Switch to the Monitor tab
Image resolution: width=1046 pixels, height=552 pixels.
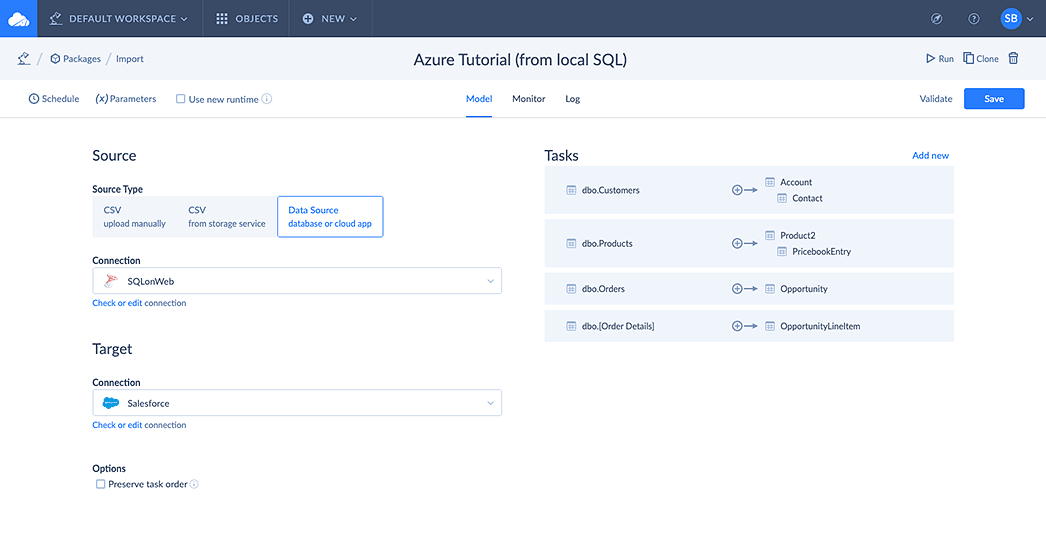[528, 99]
